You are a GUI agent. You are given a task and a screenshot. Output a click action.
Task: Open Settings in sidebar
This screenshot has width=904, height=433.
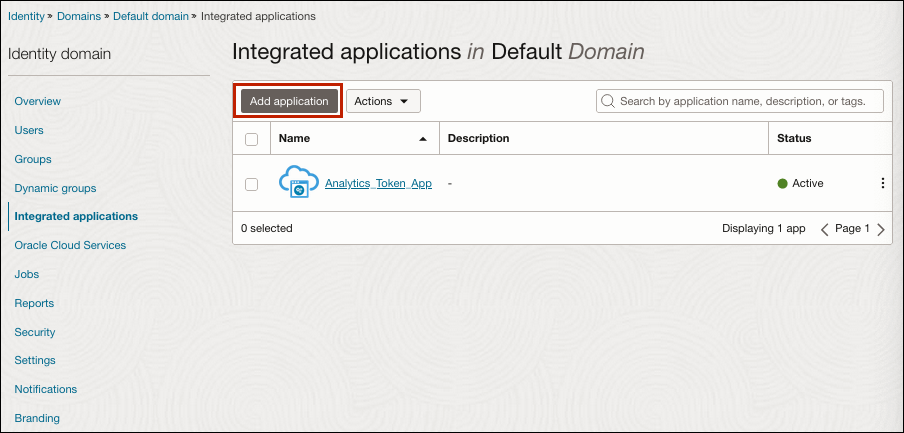tap(35, 360)
